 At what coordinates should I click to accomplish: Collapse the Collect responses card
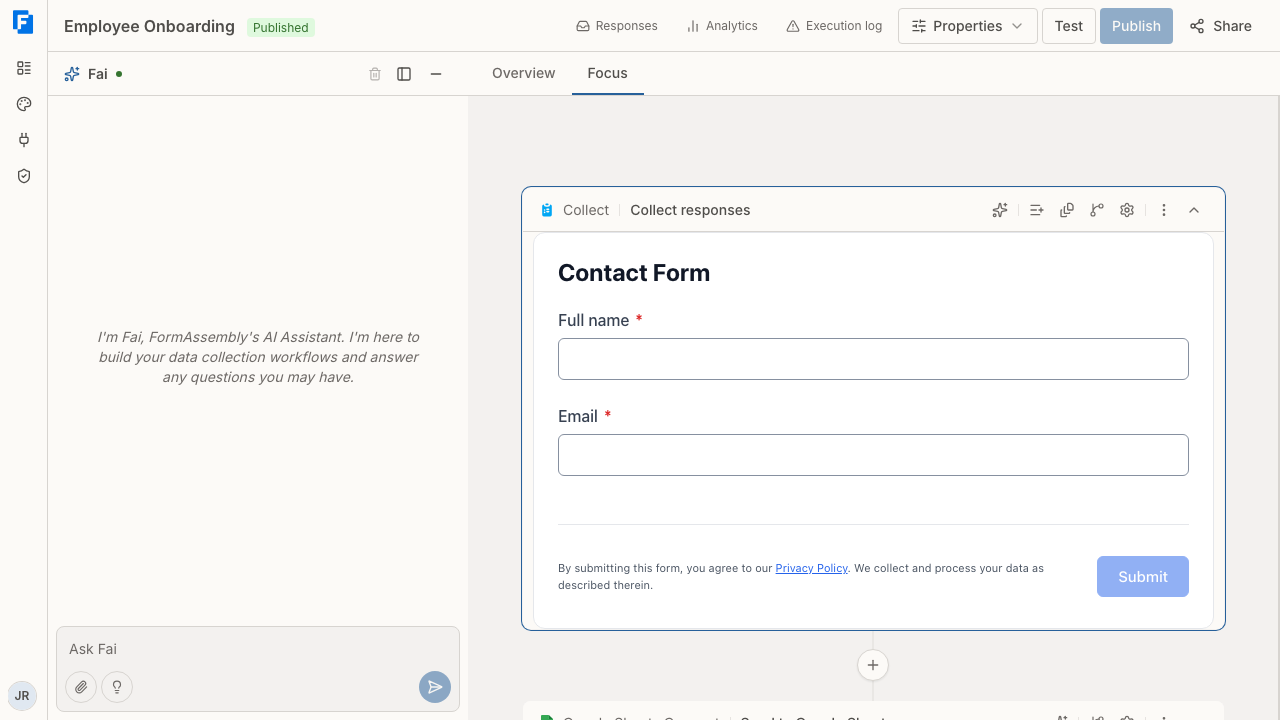(1194, 210)
